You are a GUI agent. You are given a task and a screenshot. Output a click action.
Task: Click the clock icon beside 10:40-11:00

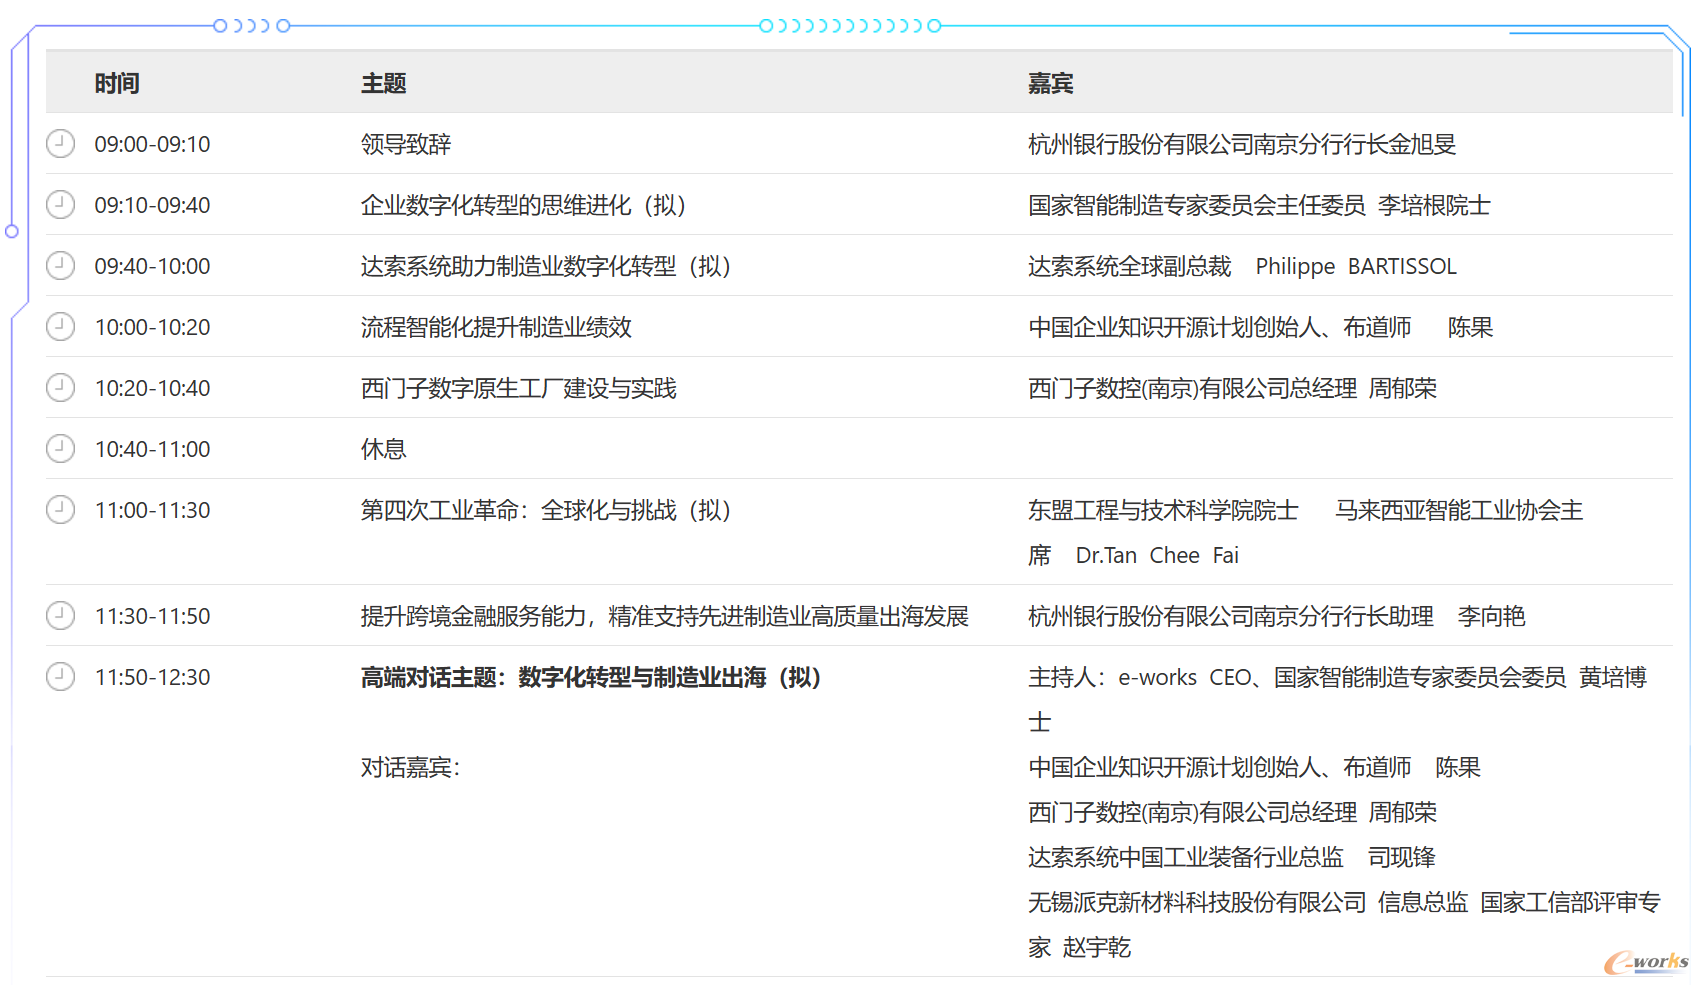coord(61,448)
